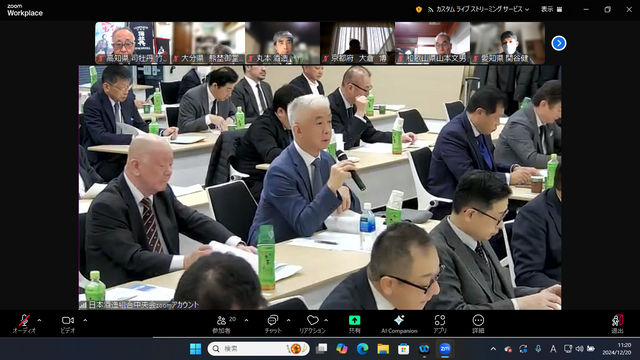Expand participants options caret beside 参加者

[x=246, y=320]
